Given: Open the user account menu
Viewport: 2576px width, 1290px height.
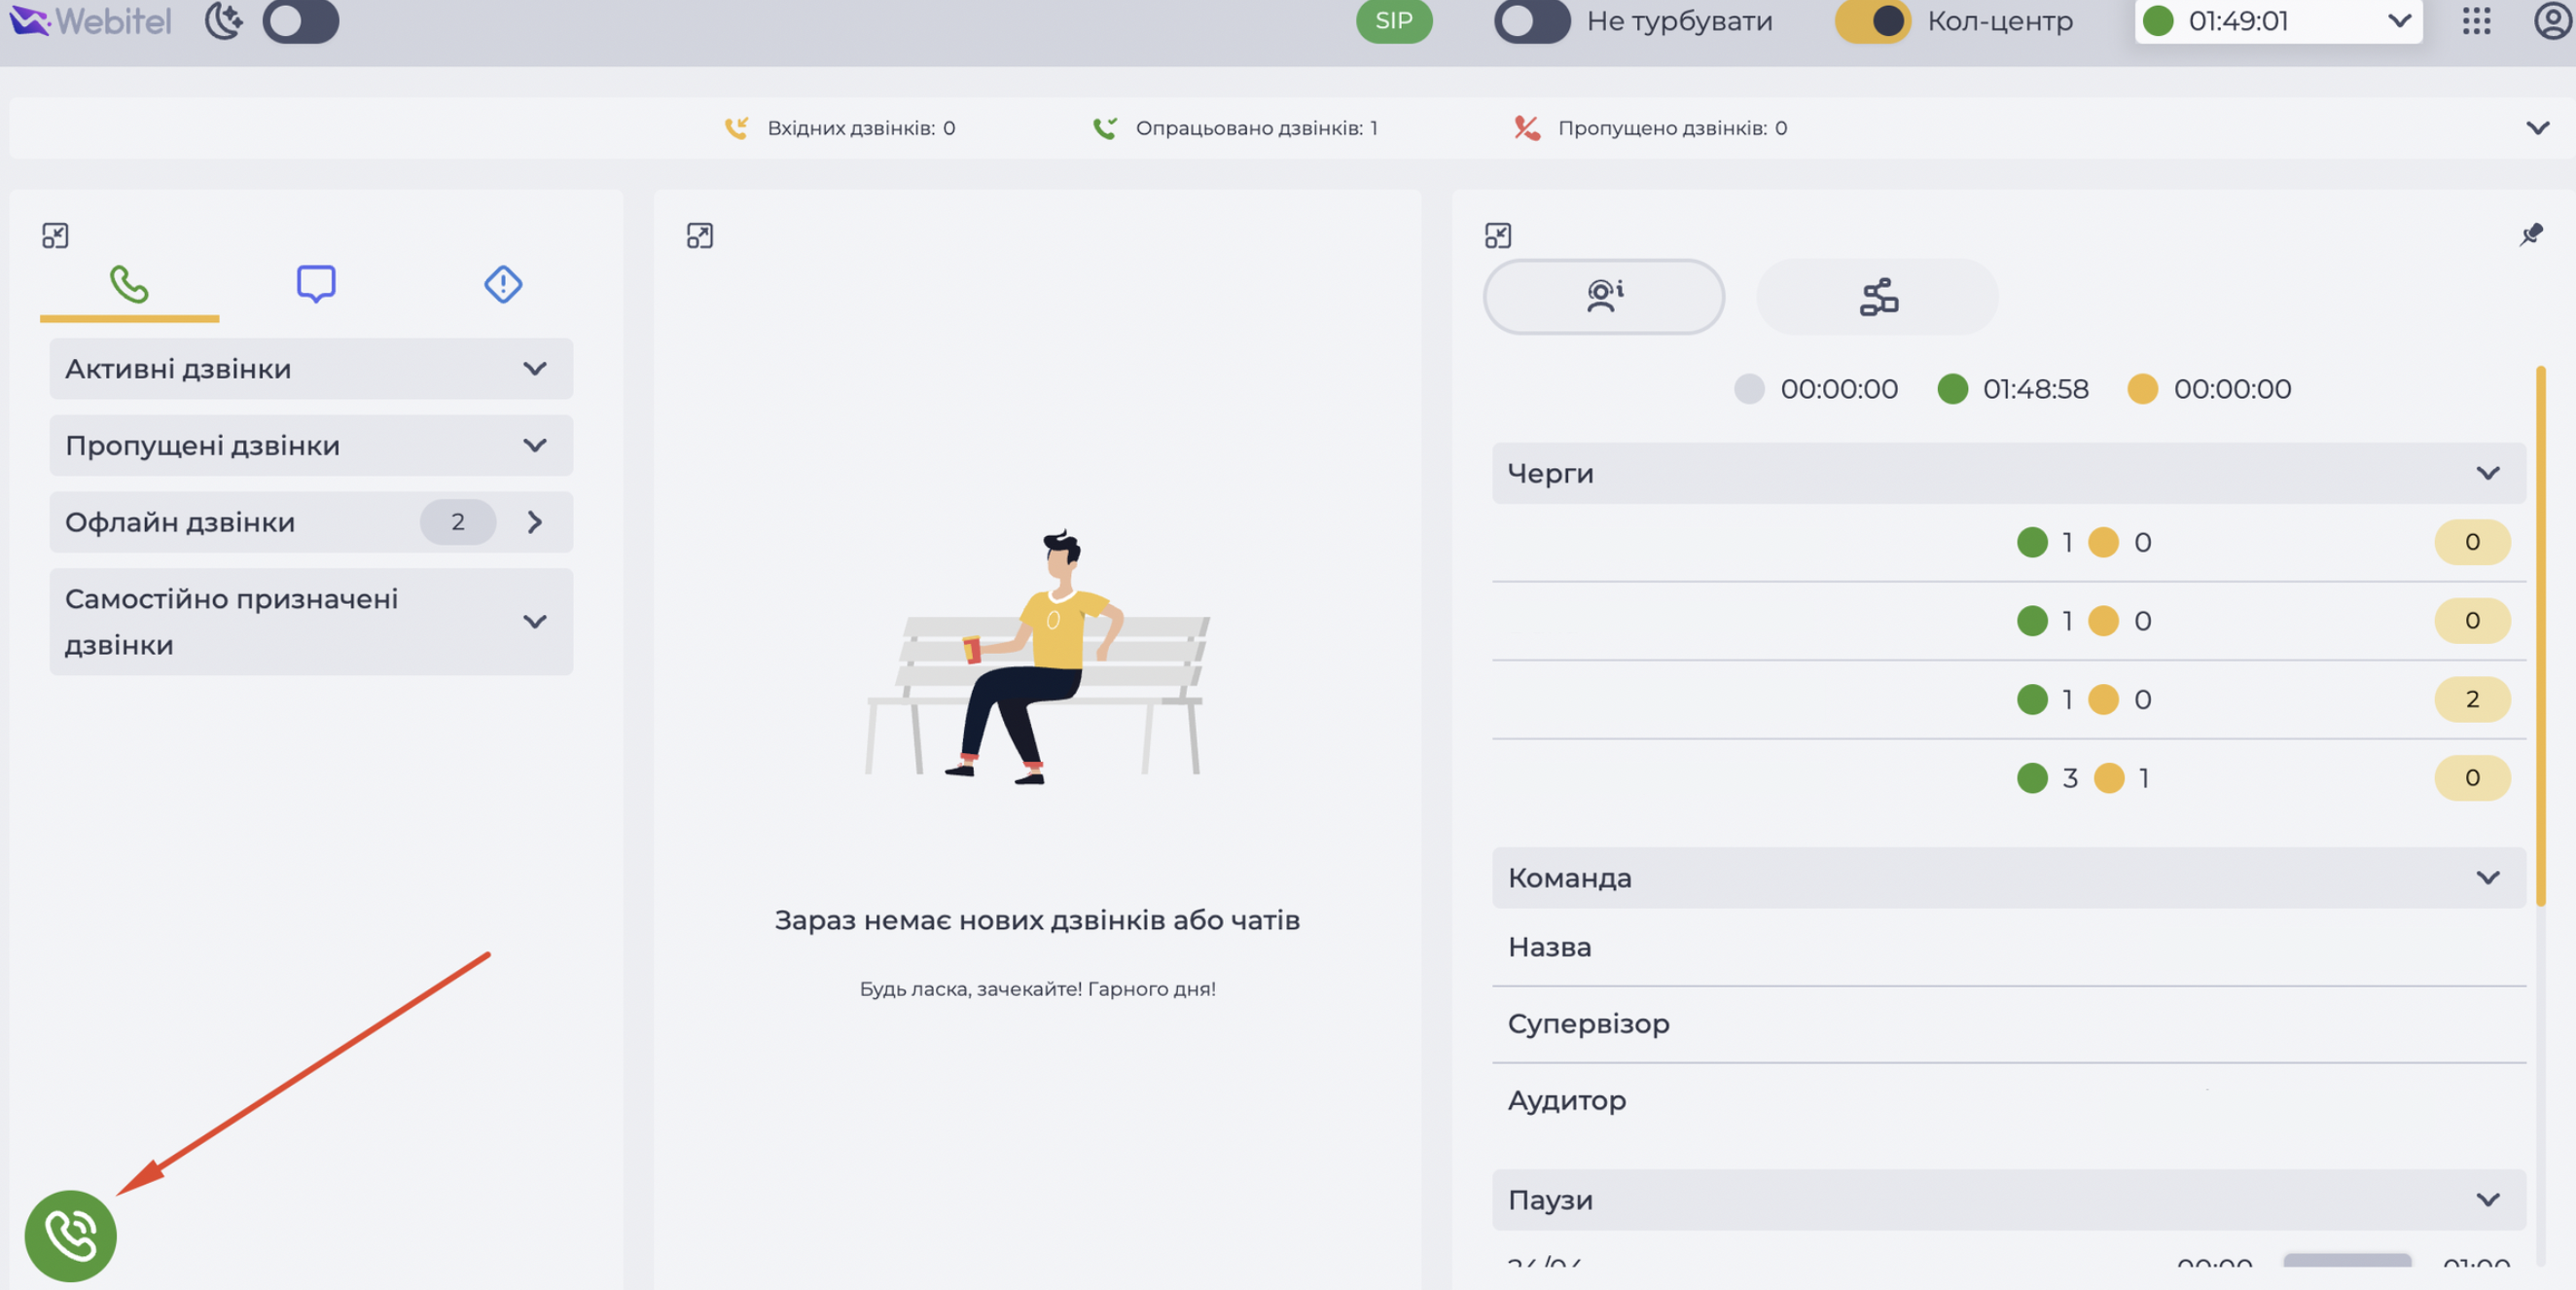Looking at the screenshot, I should point(2553,21).
